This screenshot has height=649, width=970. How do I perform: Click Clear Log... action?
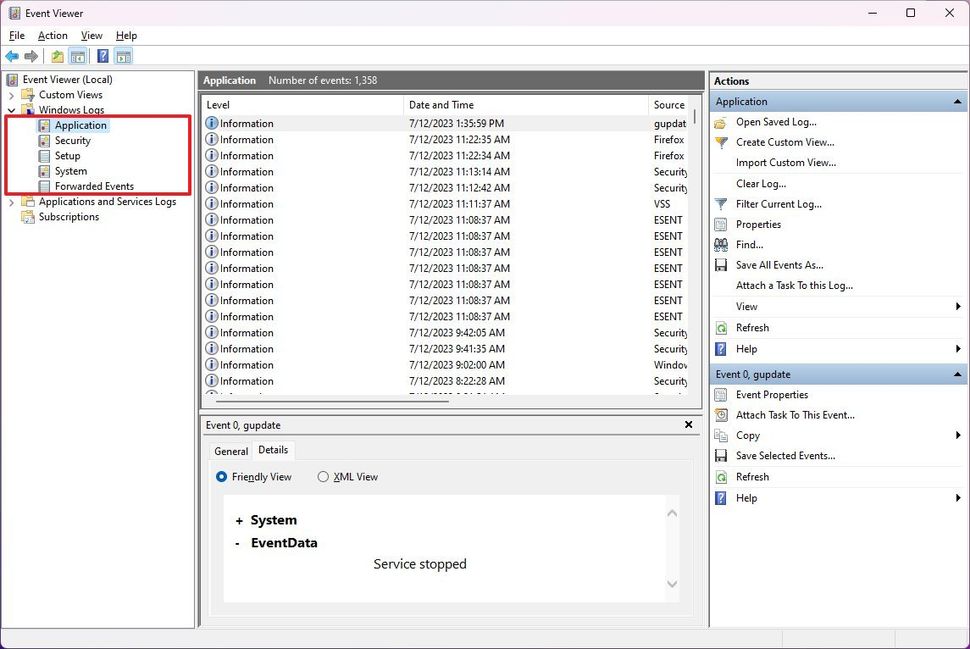pos(761,184)
